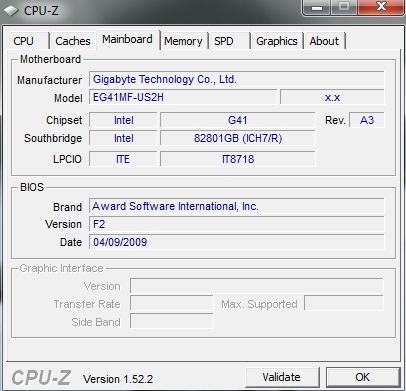The height and width of the screenshot is (391, 406).
Task: Click the empty Graphic Interface Version field
Action: tap(257, 286)
